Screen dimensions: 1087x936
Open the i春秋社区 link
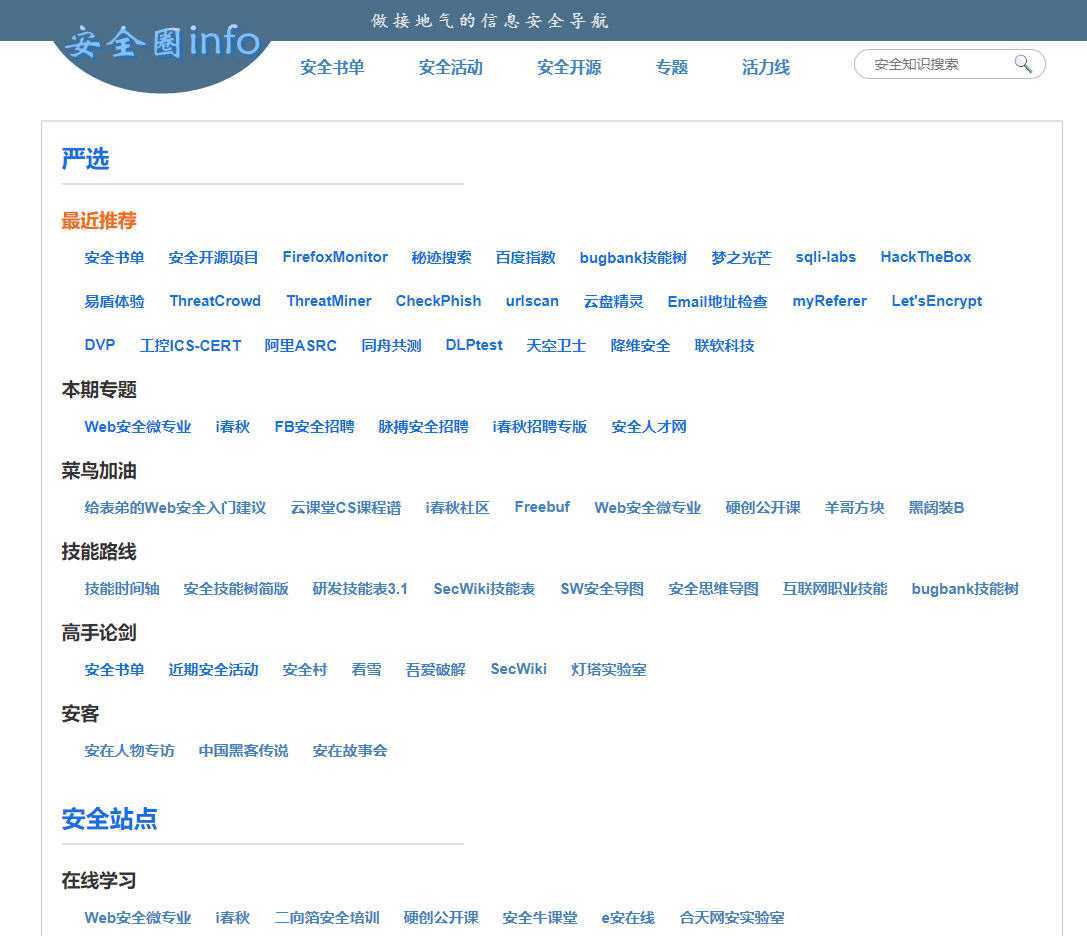458,508
